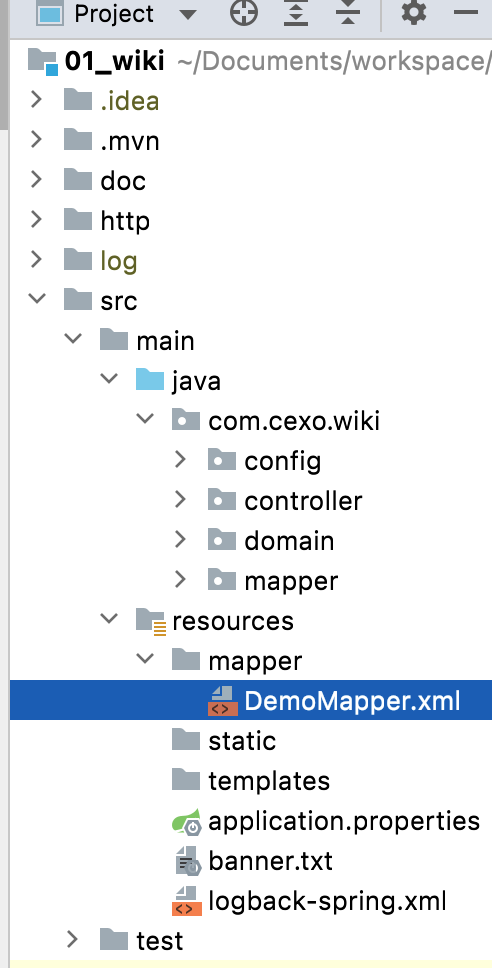Click the com.cexo.wiki package icon
The width and height of the screenshot is (492, 968).
[x=186, y=420]
